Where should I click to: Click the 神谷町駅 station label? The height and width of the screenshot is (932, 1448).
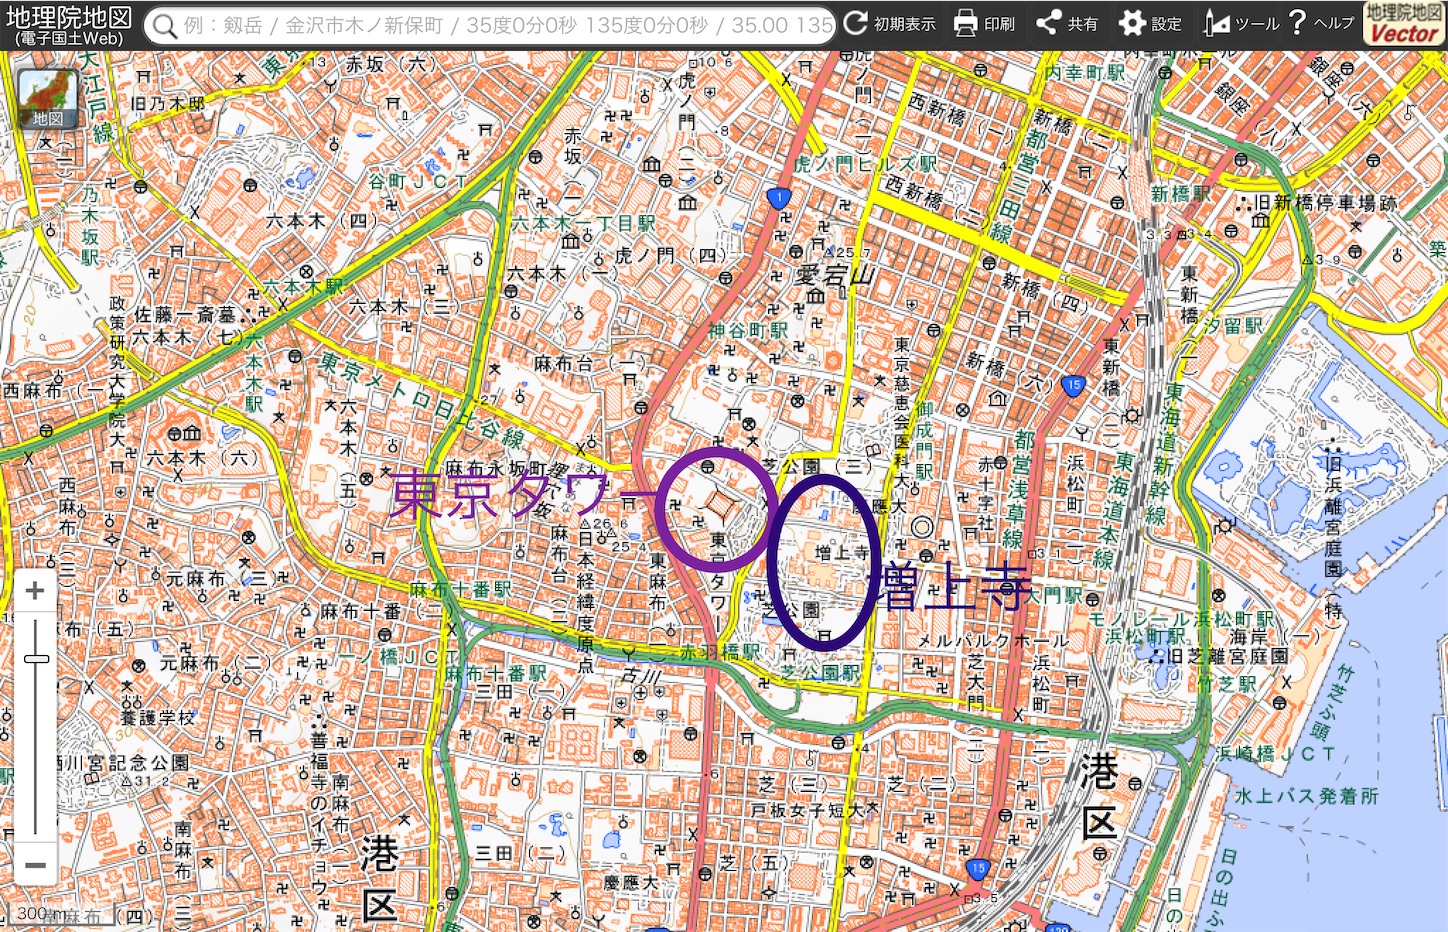(748, 330)
